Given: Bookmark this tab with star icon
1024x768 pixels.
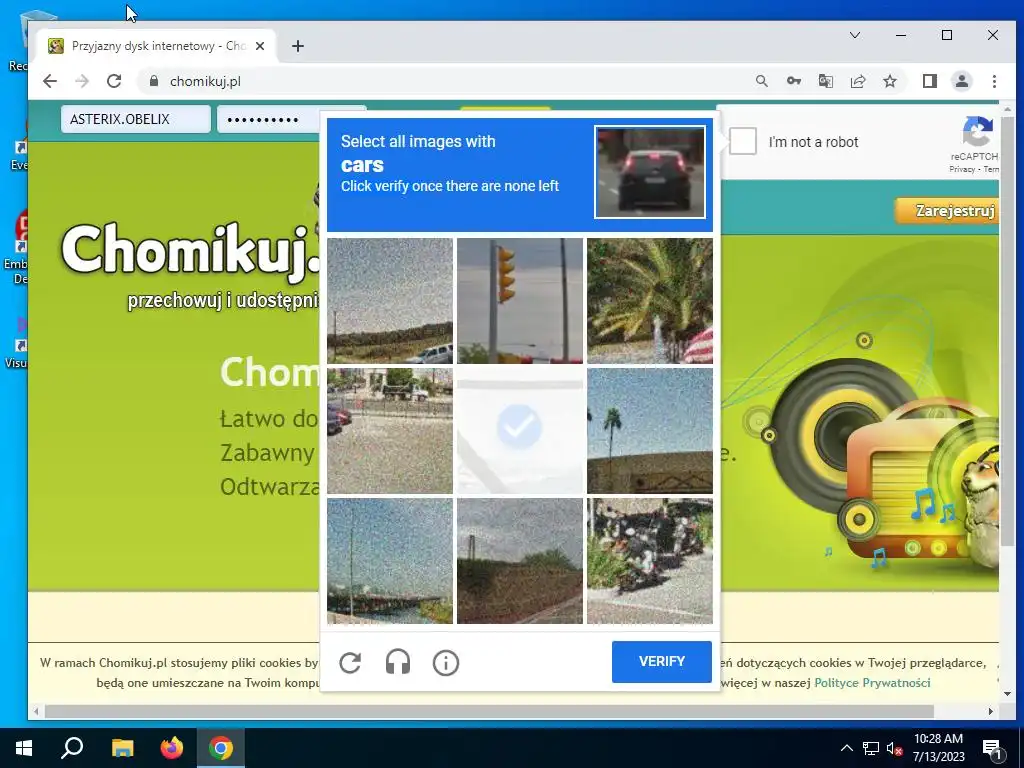Looking at the screenshot, I should point(889,81).
